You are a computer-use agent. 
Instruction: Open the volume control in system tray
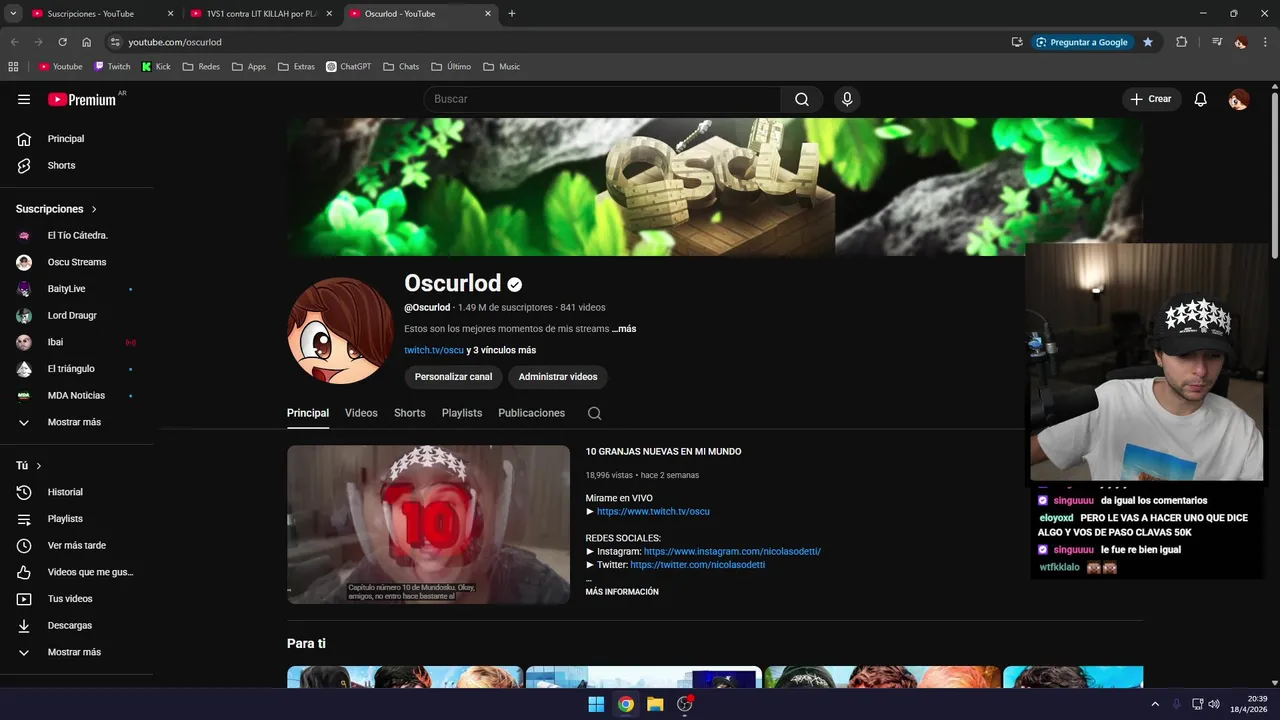click(1214, 704)
